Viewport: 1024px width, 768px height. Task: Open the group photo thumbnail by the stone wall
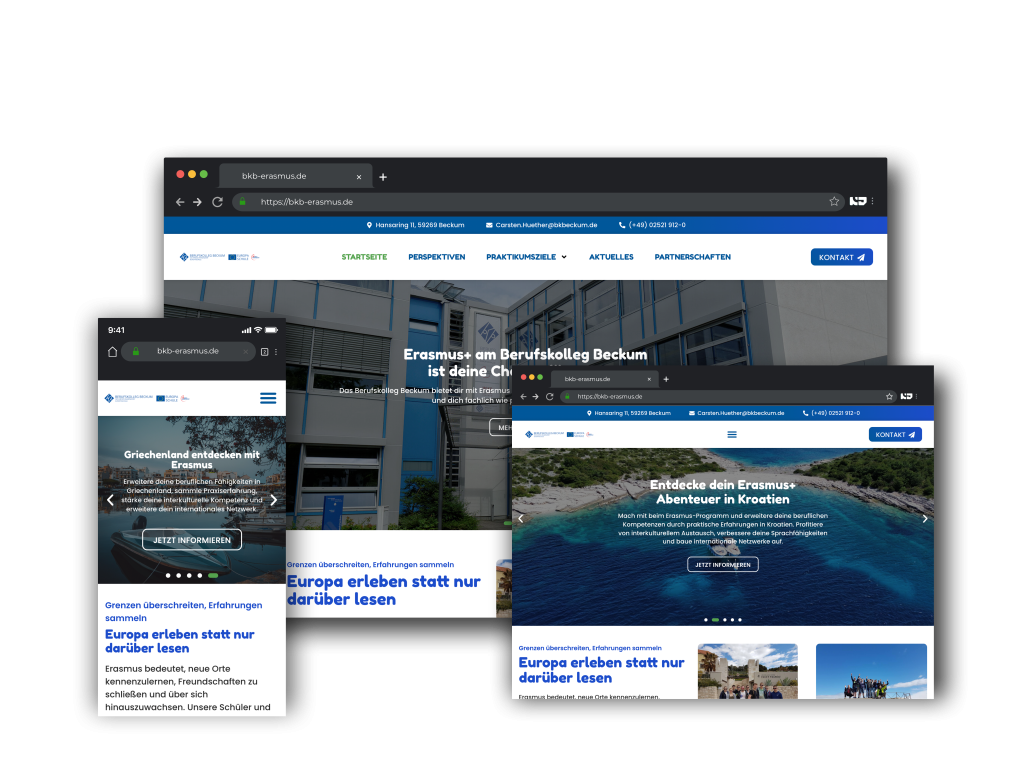click(x=748, y=671)
